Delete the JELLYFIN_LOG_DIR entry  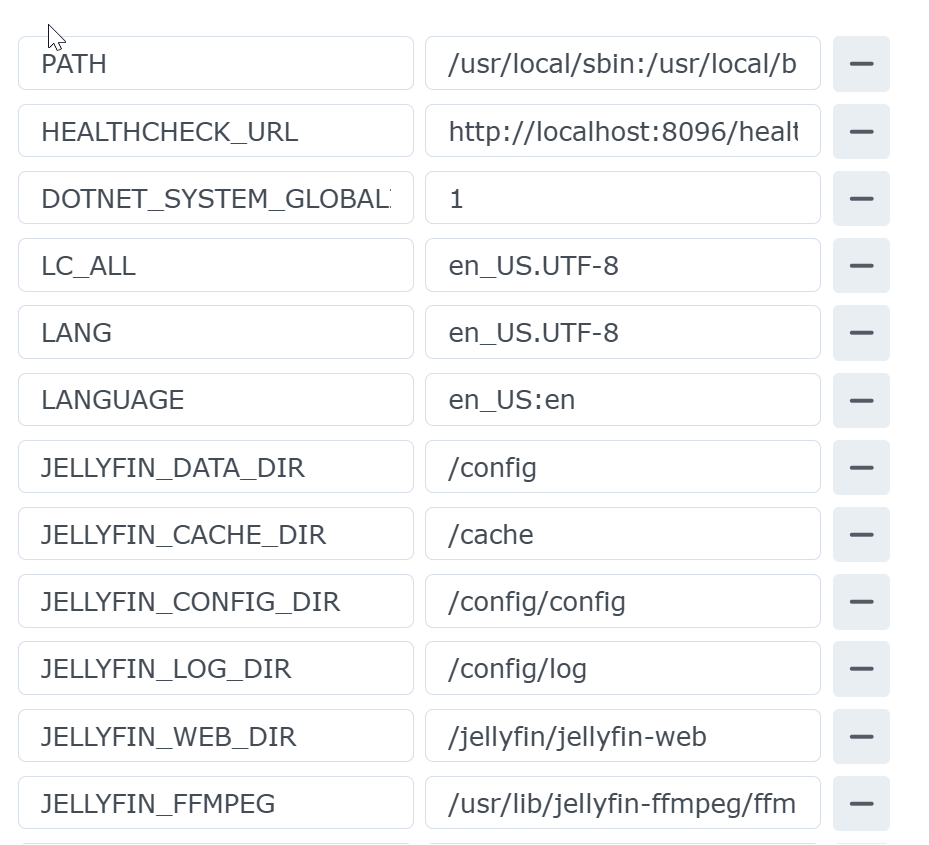pos(861,669)
